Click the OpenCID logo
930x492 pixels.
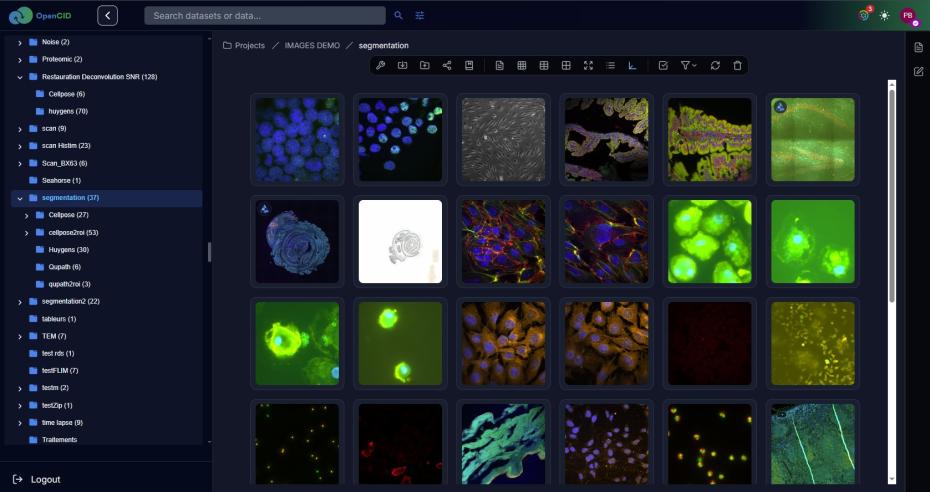point(40,15)
